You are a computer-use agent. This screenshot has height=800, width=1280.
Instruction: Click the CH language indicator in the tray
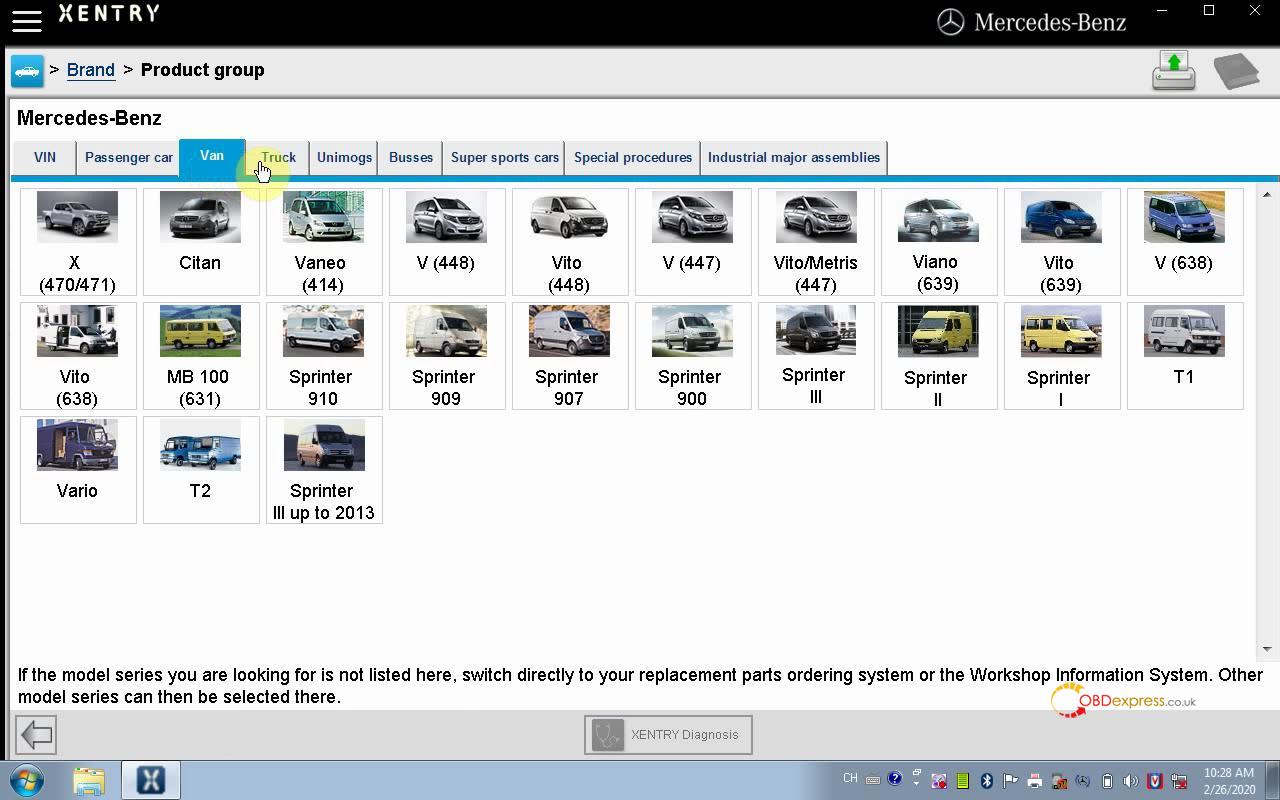(x=850, y=778)
